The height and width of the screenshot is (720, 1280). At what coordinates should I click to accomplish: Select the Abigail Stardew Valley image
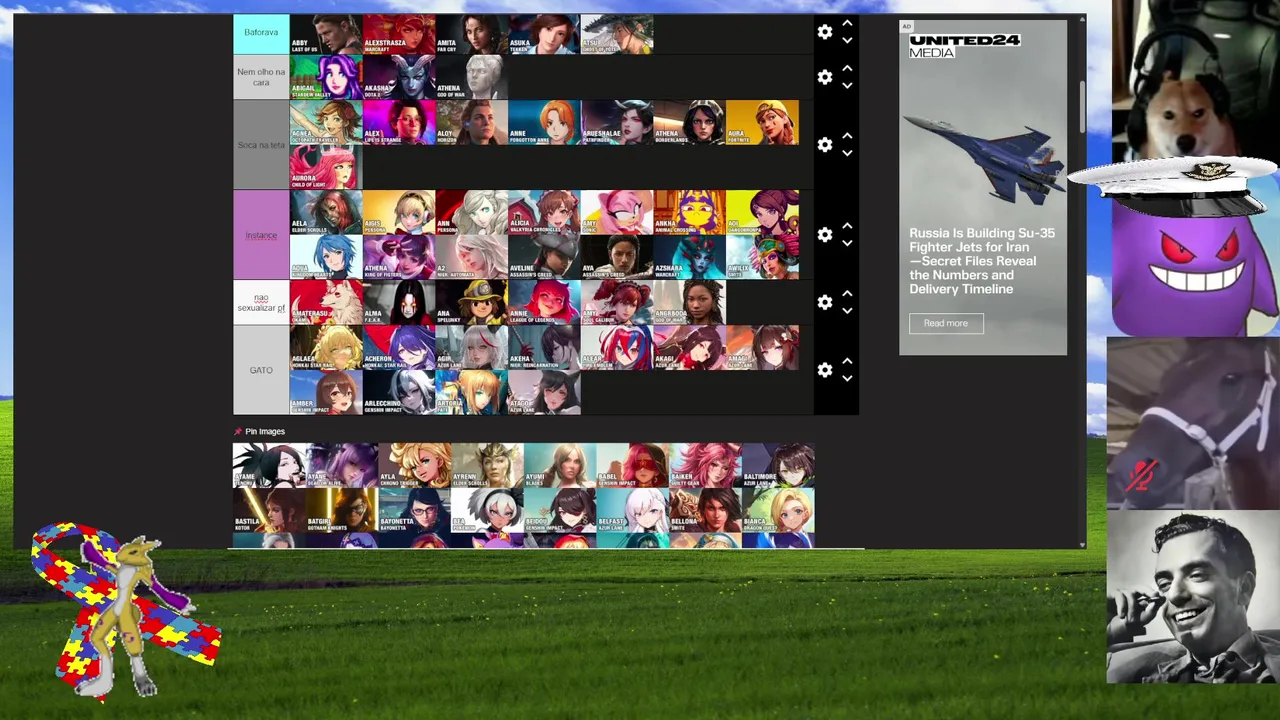(x=326, y=77)
